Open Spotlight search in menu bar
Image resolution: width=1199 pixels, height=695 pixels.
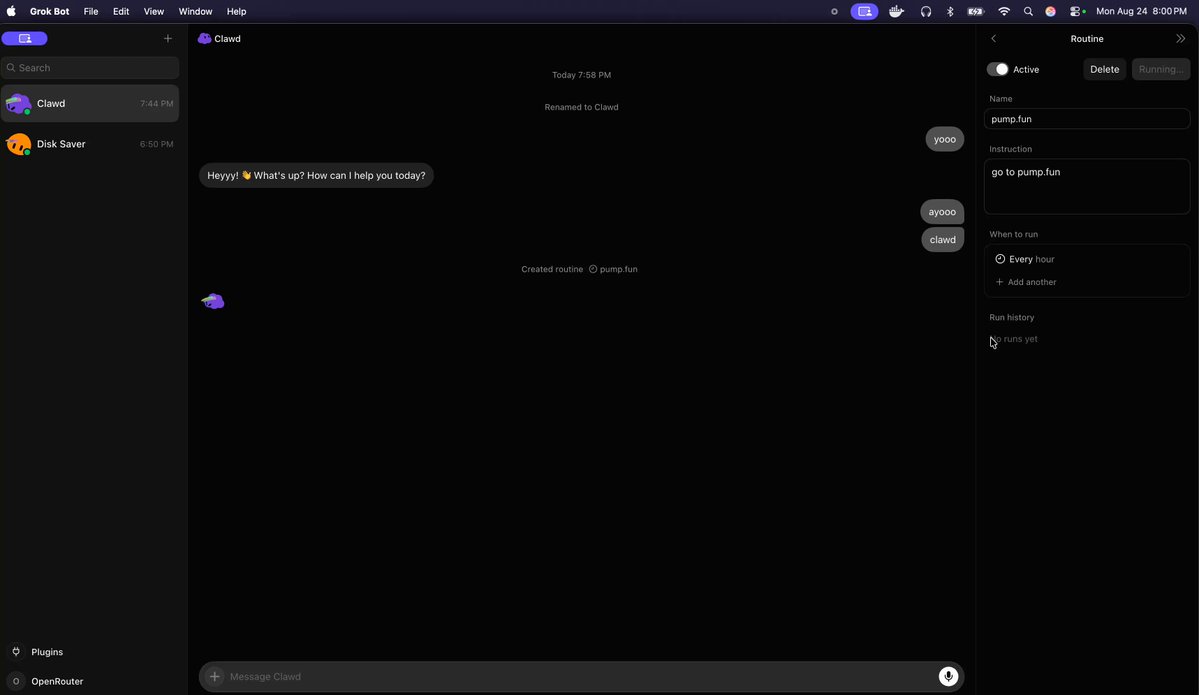click(1028, 11)
